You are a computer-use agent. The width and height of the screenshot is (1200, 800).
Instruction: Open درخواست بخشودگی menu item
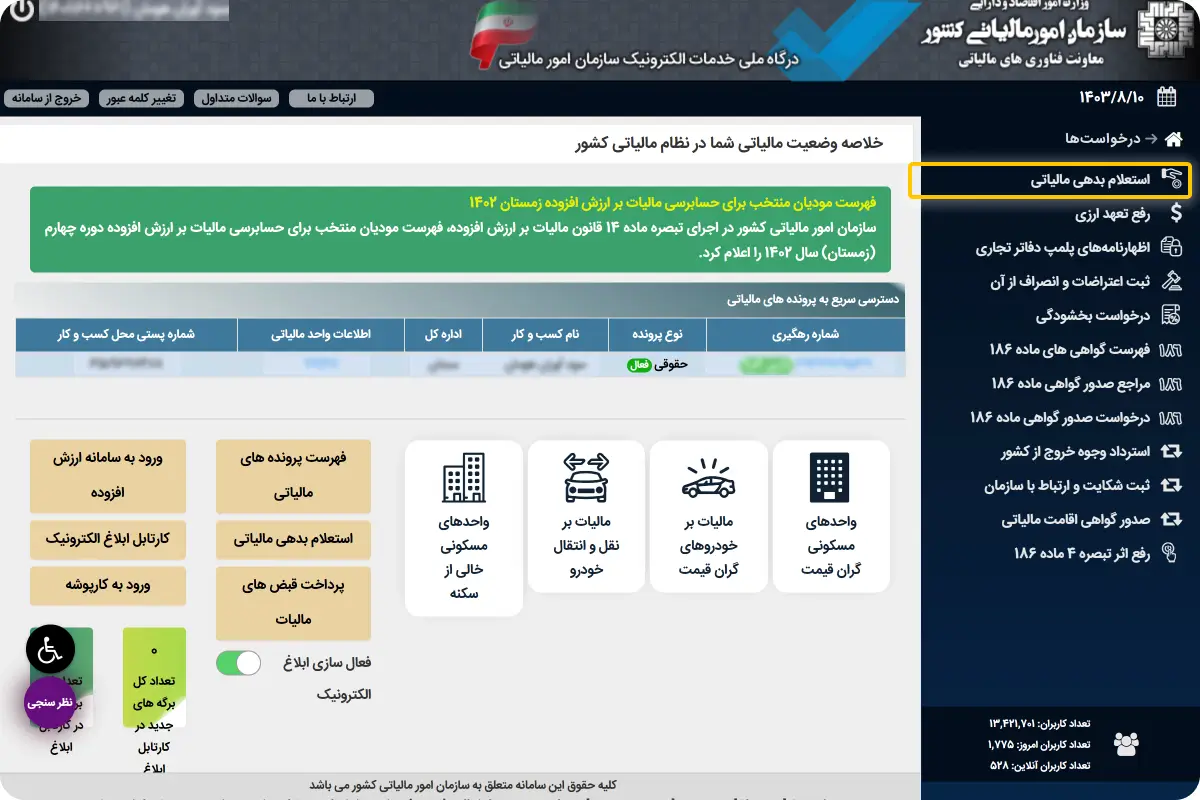1093,316
